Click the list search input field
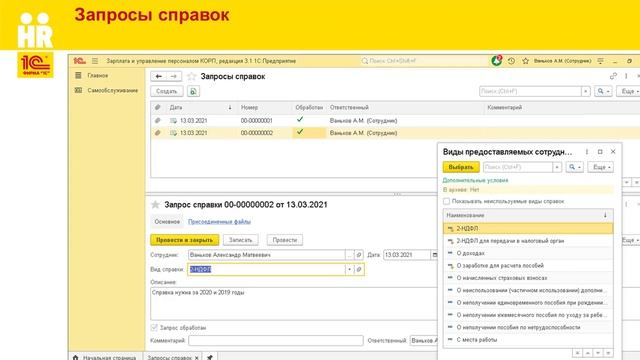Viewport: 640px width, 360px height. click(x=530, y=91)
